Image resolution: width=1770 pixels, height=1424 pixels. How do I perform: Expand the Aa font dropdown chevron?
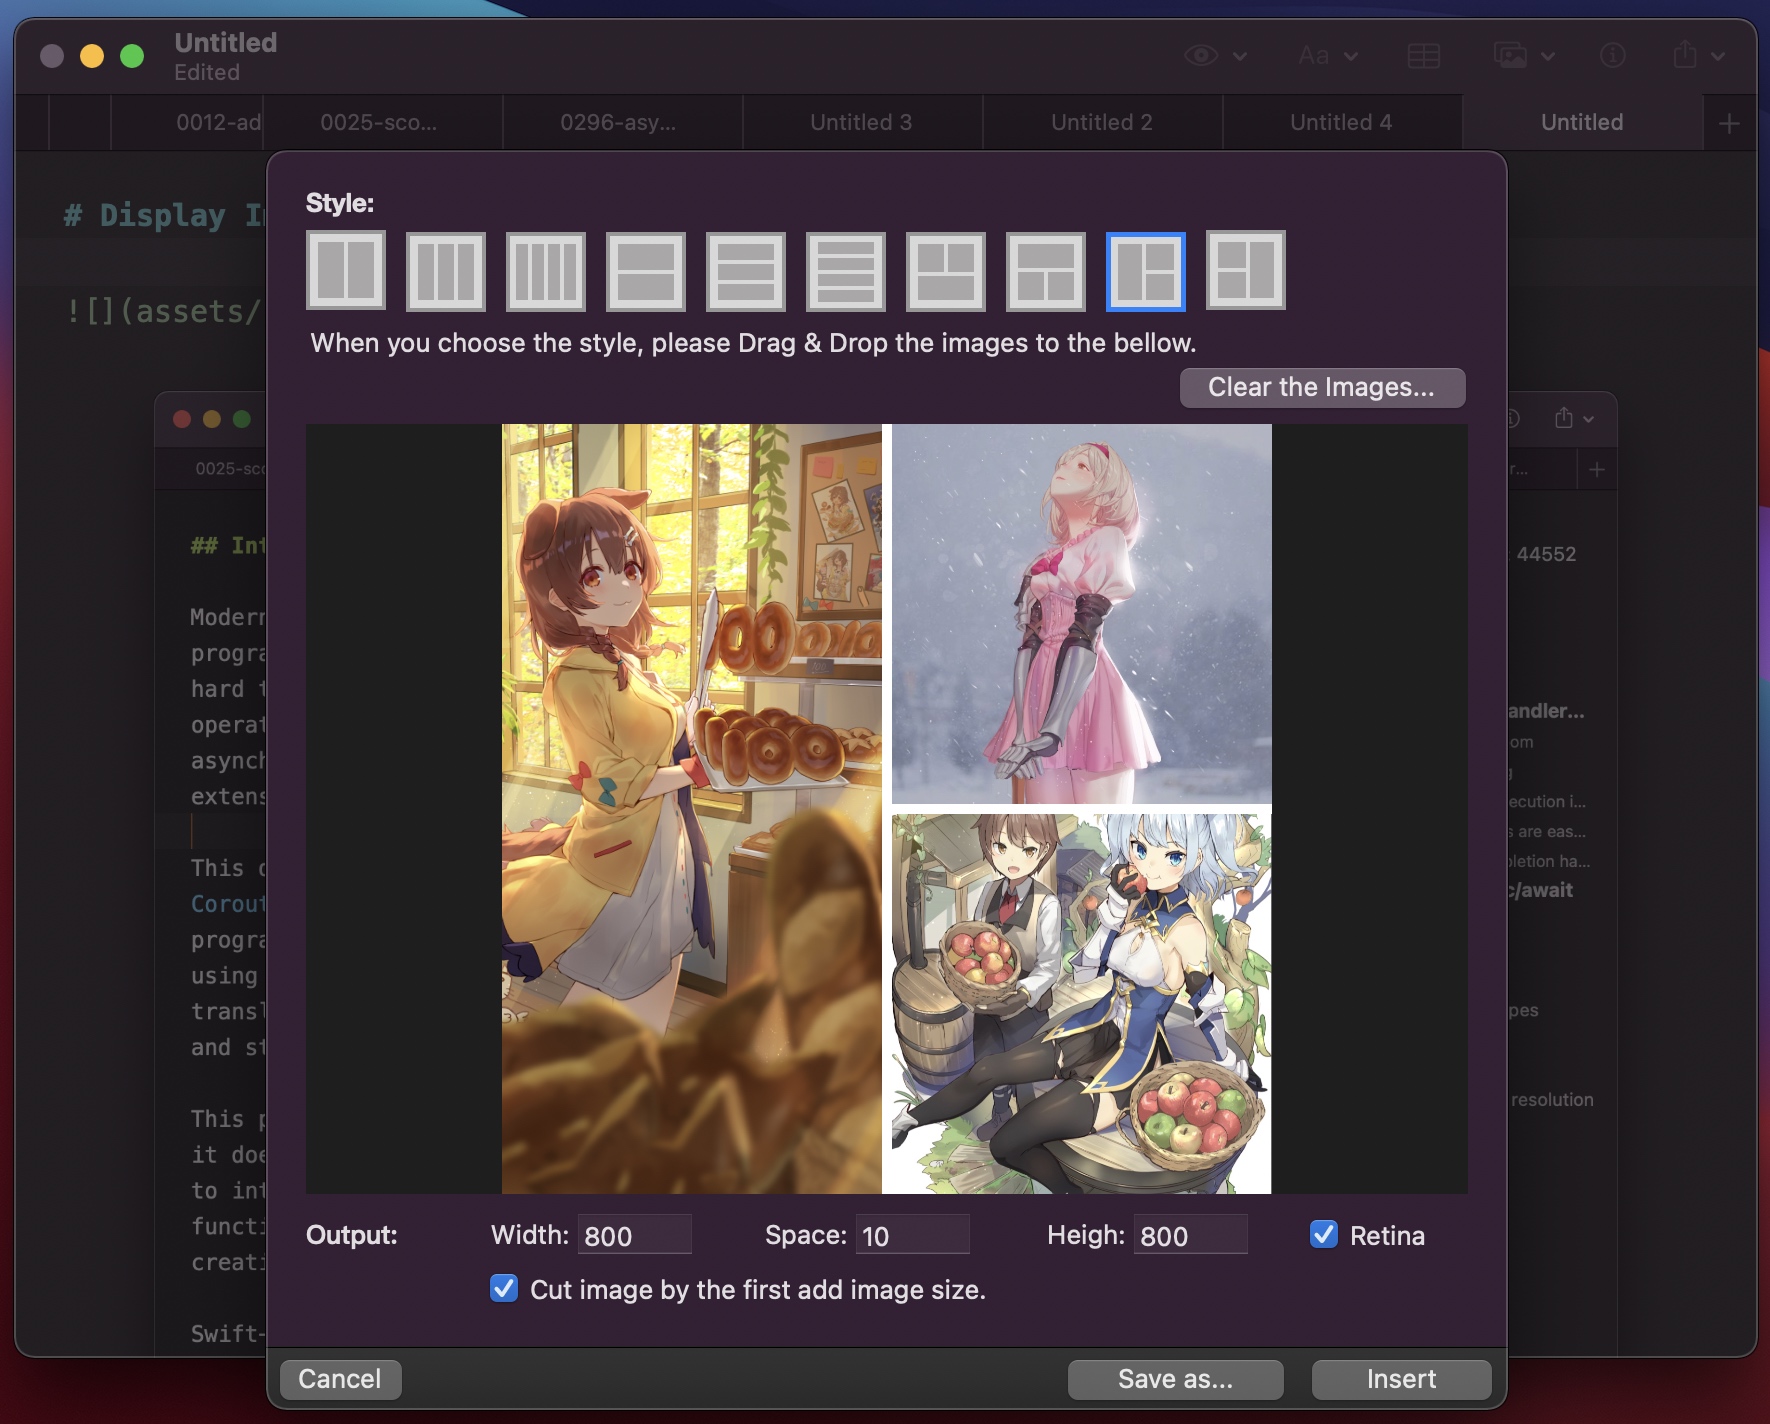coord(1351,56)
